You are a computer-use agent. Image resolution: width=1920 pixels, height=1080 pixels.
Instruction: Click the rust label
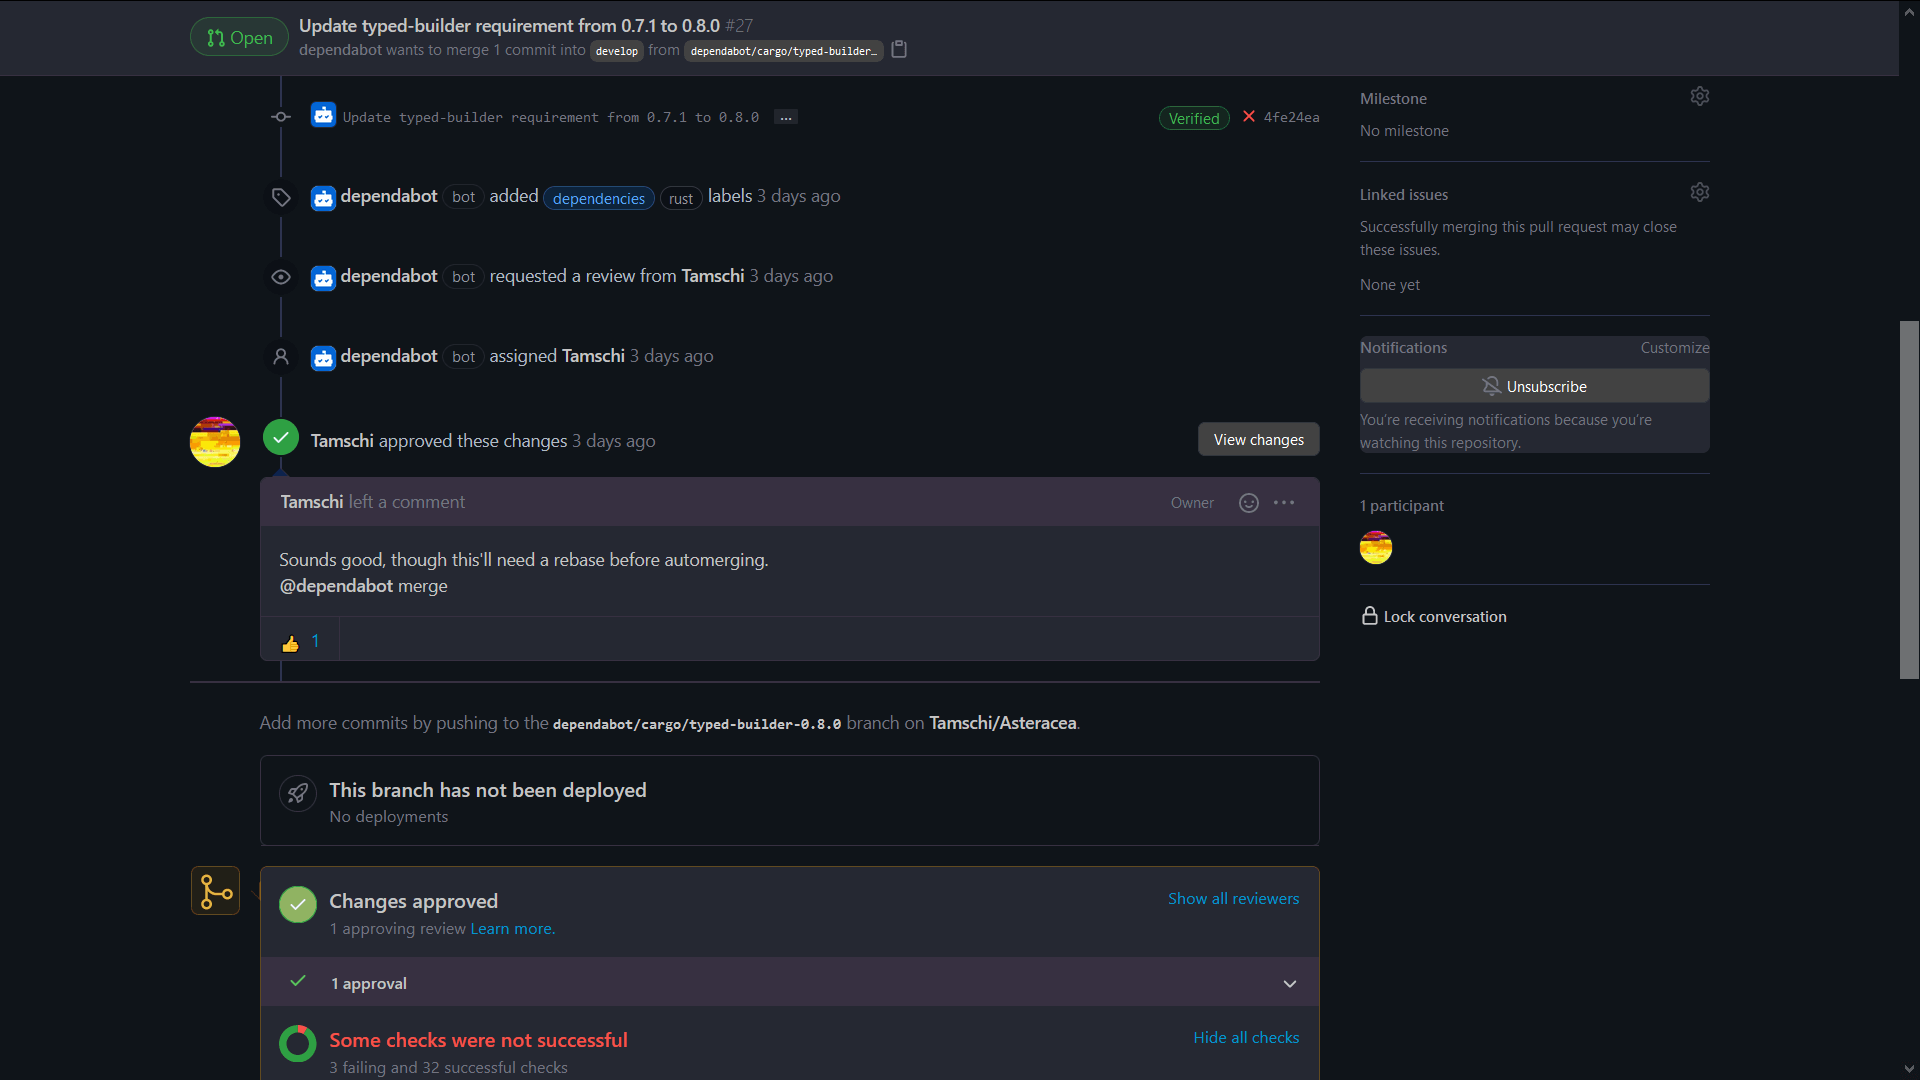click(681, 199)
